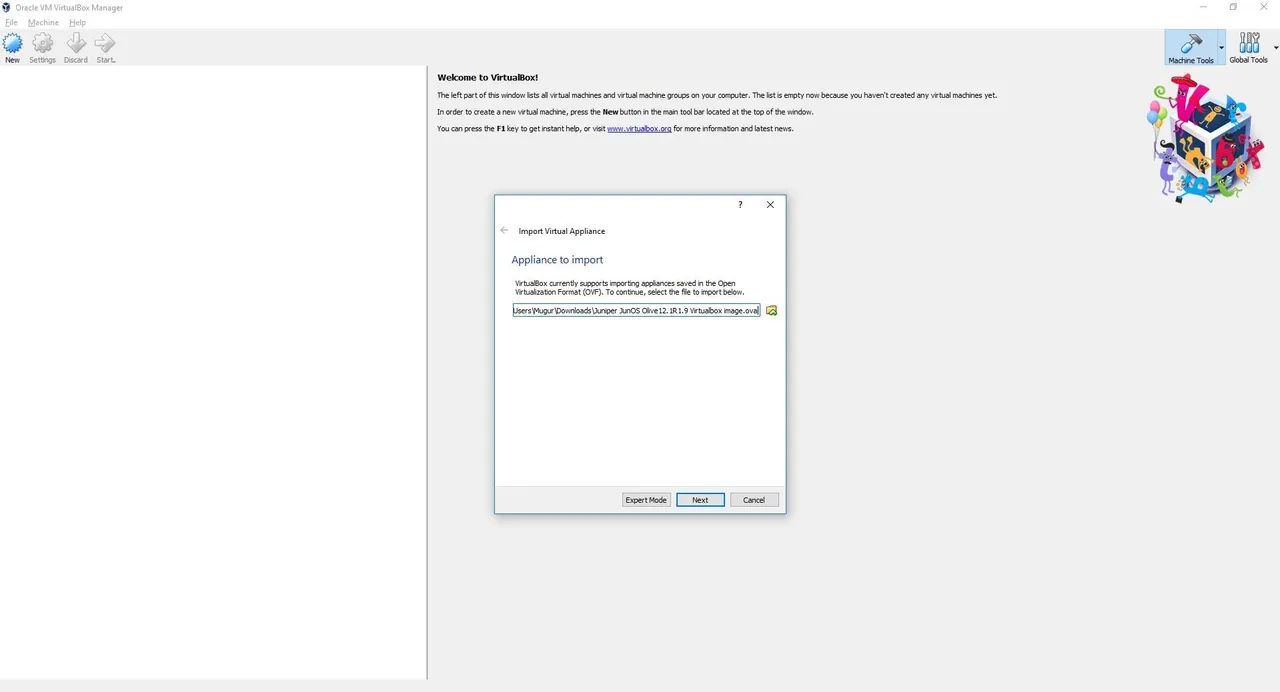Click the New virtual machine toolbar icon
The width and height of the screenshot is (1280, 692).
tap(12, 47)
